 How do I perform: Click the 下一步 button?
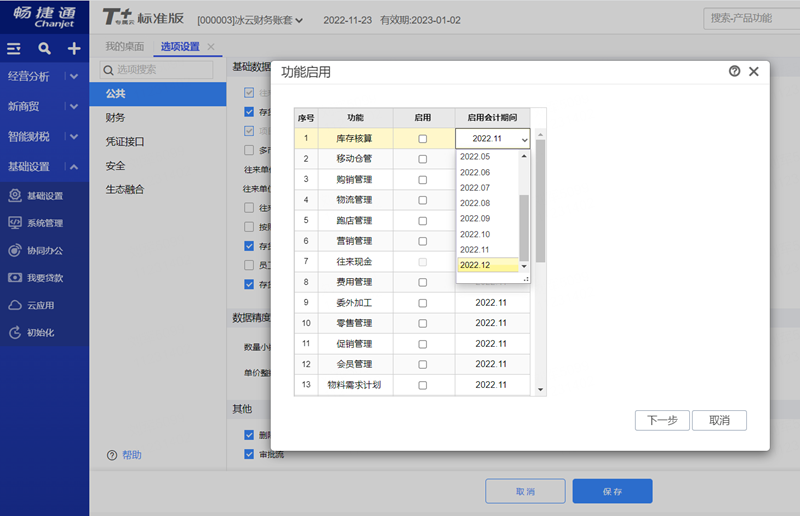(662, 421)
